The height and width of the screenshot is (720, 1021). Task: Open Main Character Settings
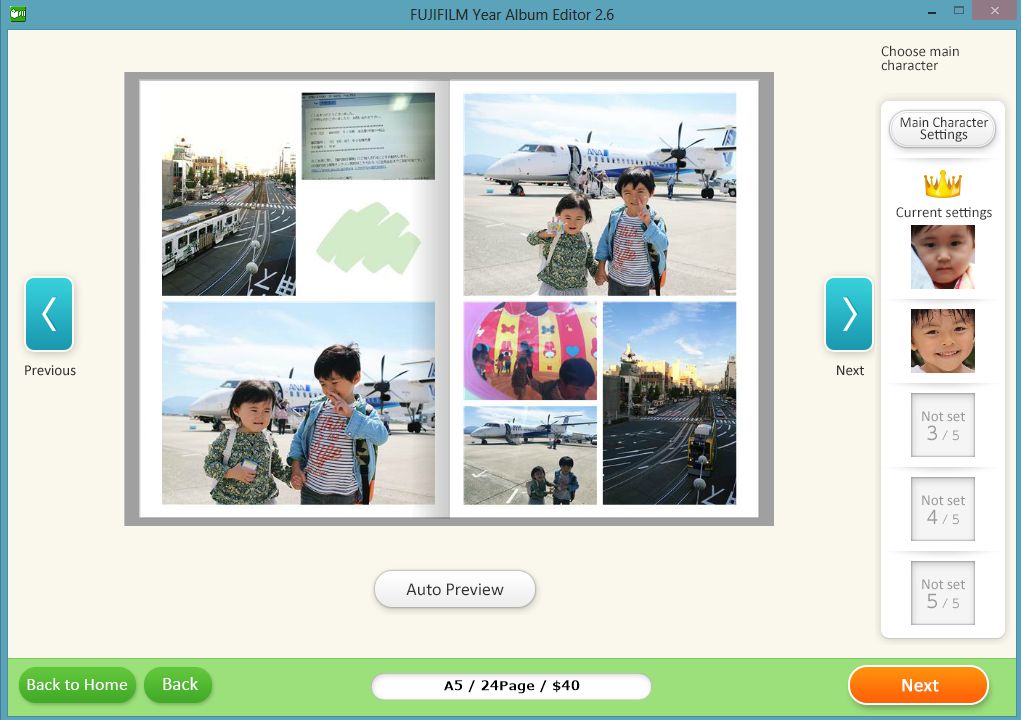click(x=943, y=129)
